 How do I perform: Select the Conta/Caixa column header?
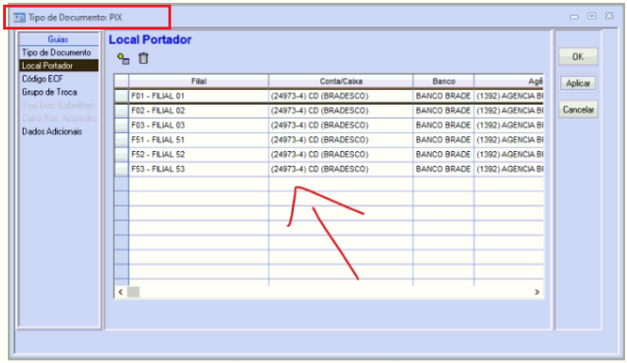click(x=341, y=81)
